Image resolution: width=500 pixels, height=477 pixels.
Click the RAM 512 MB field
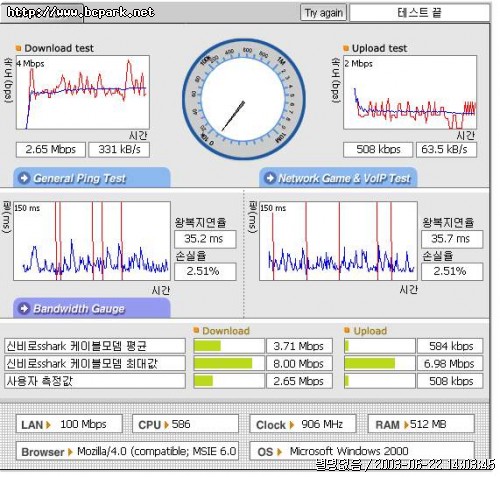click(421, 424)
